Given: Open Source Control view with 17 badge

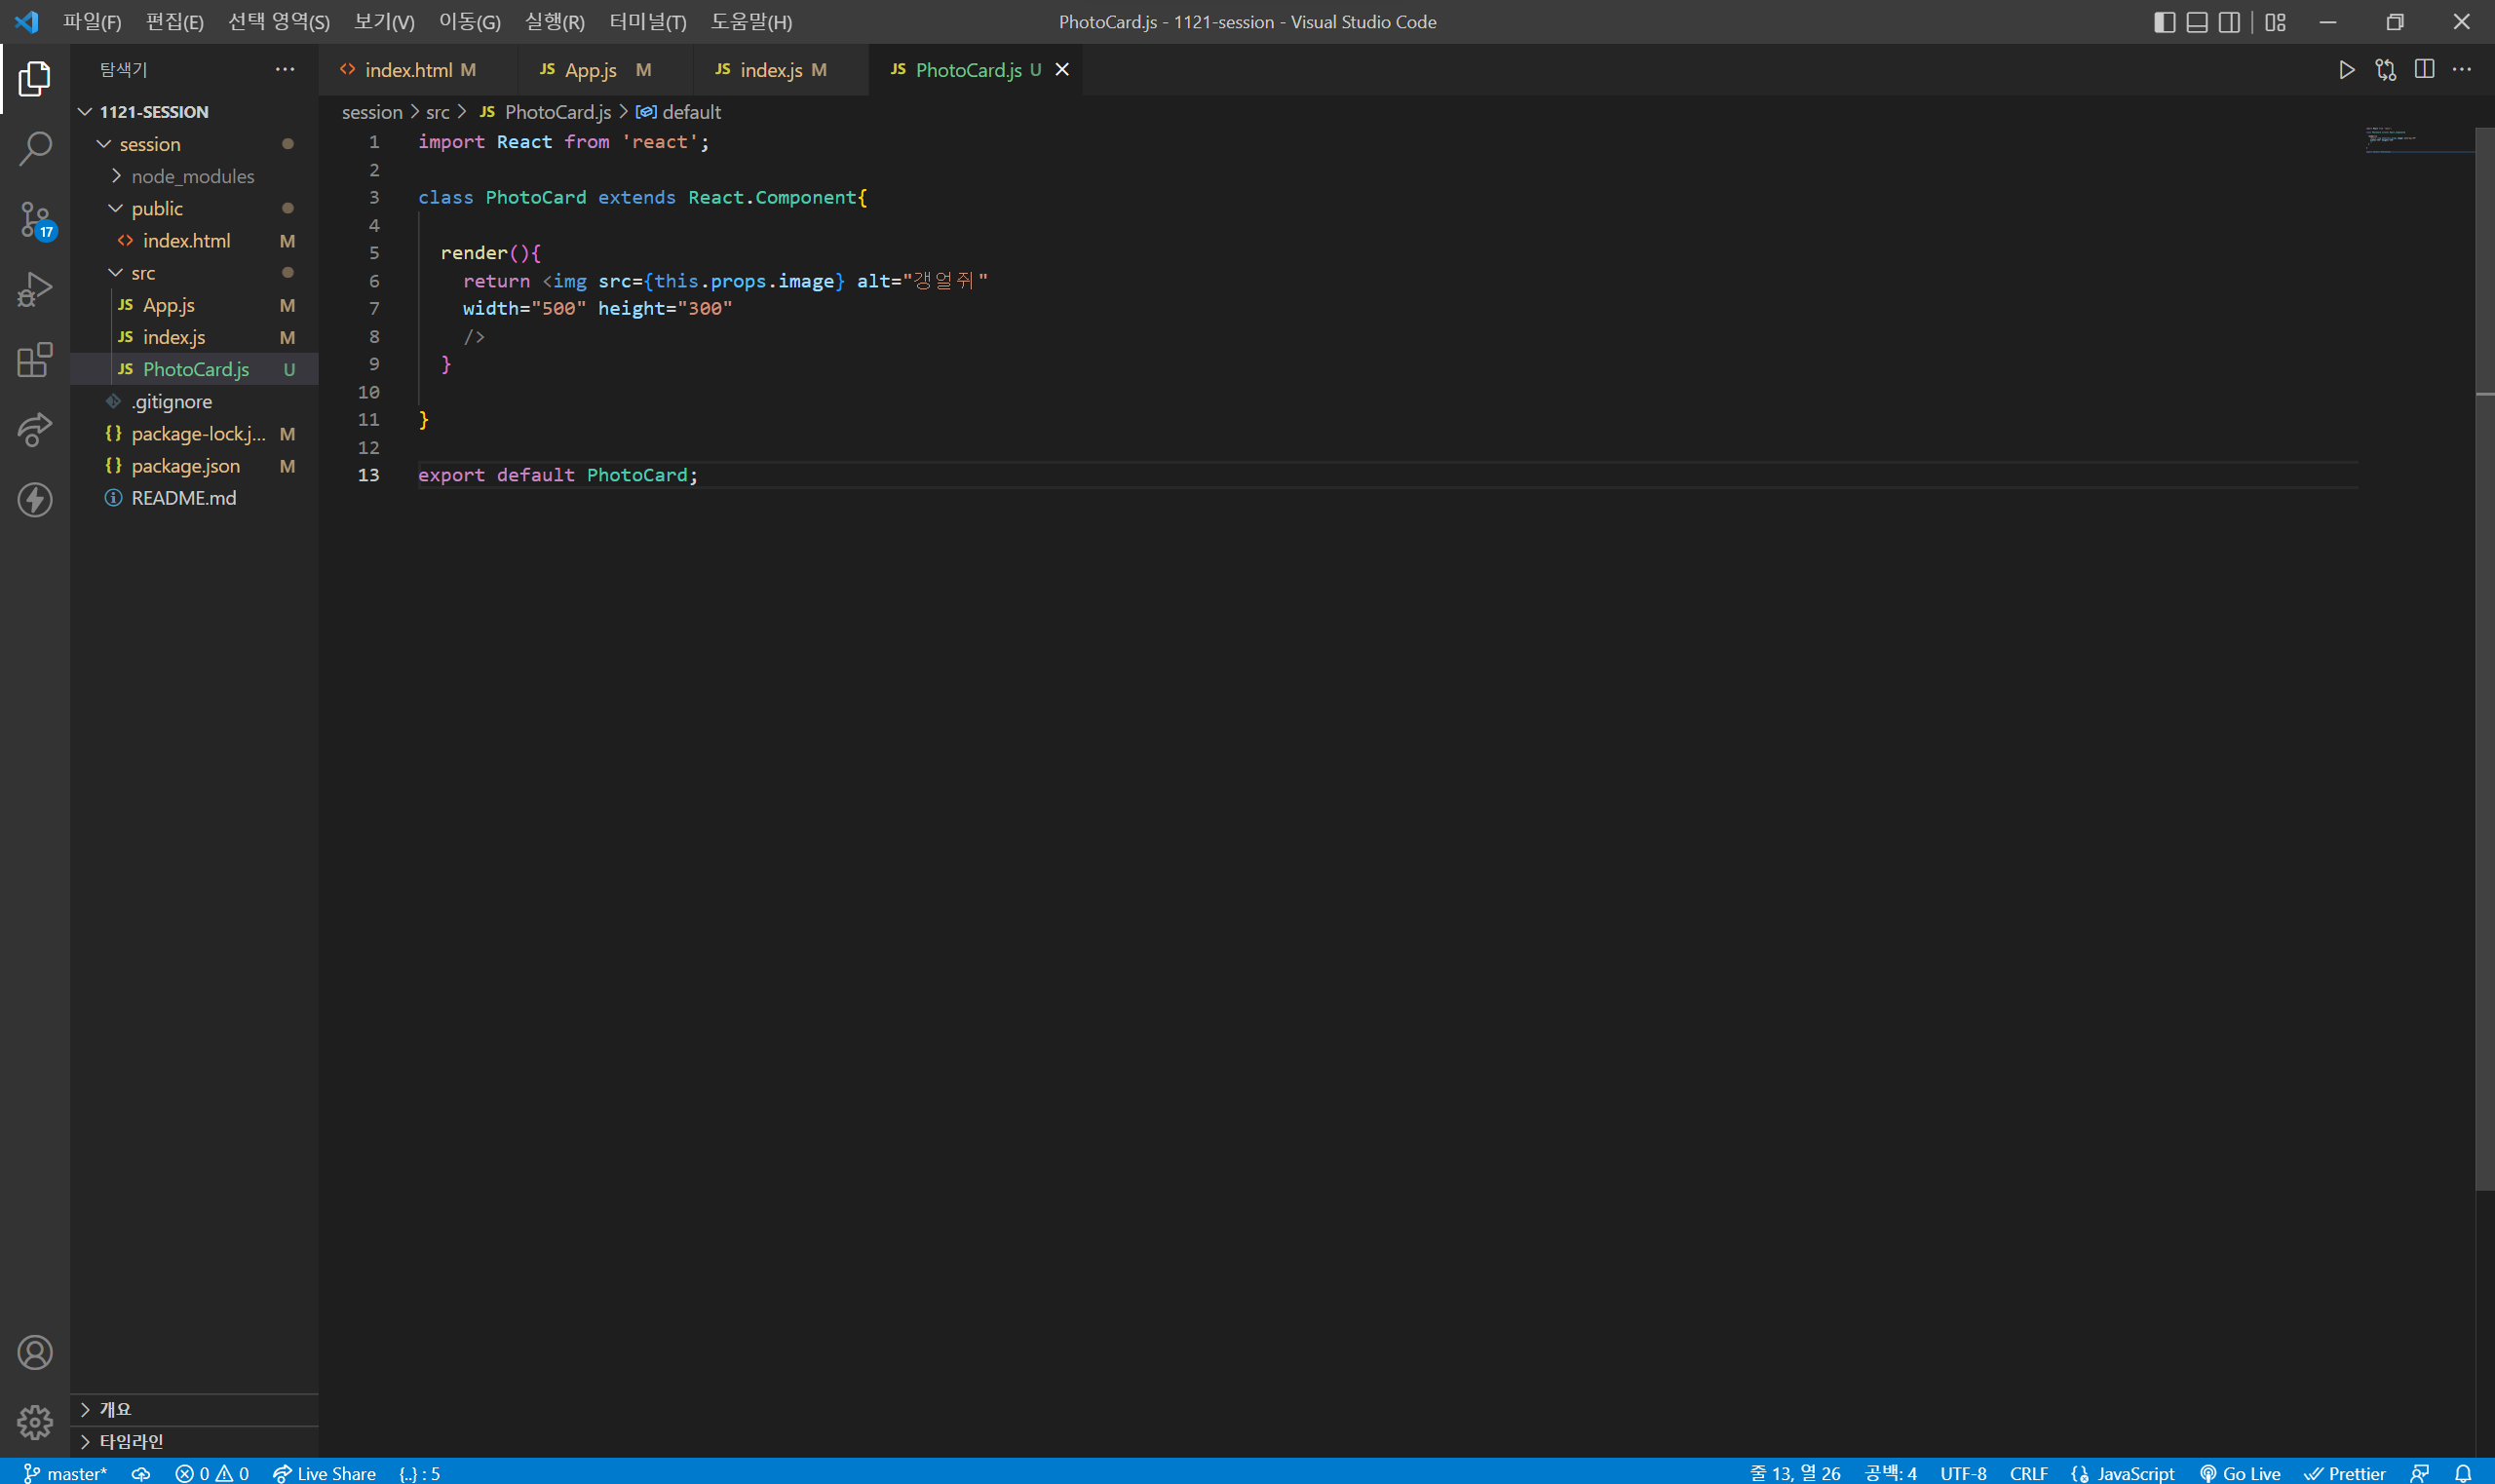Looking at the screenshot, I should (x=35, y=219).
